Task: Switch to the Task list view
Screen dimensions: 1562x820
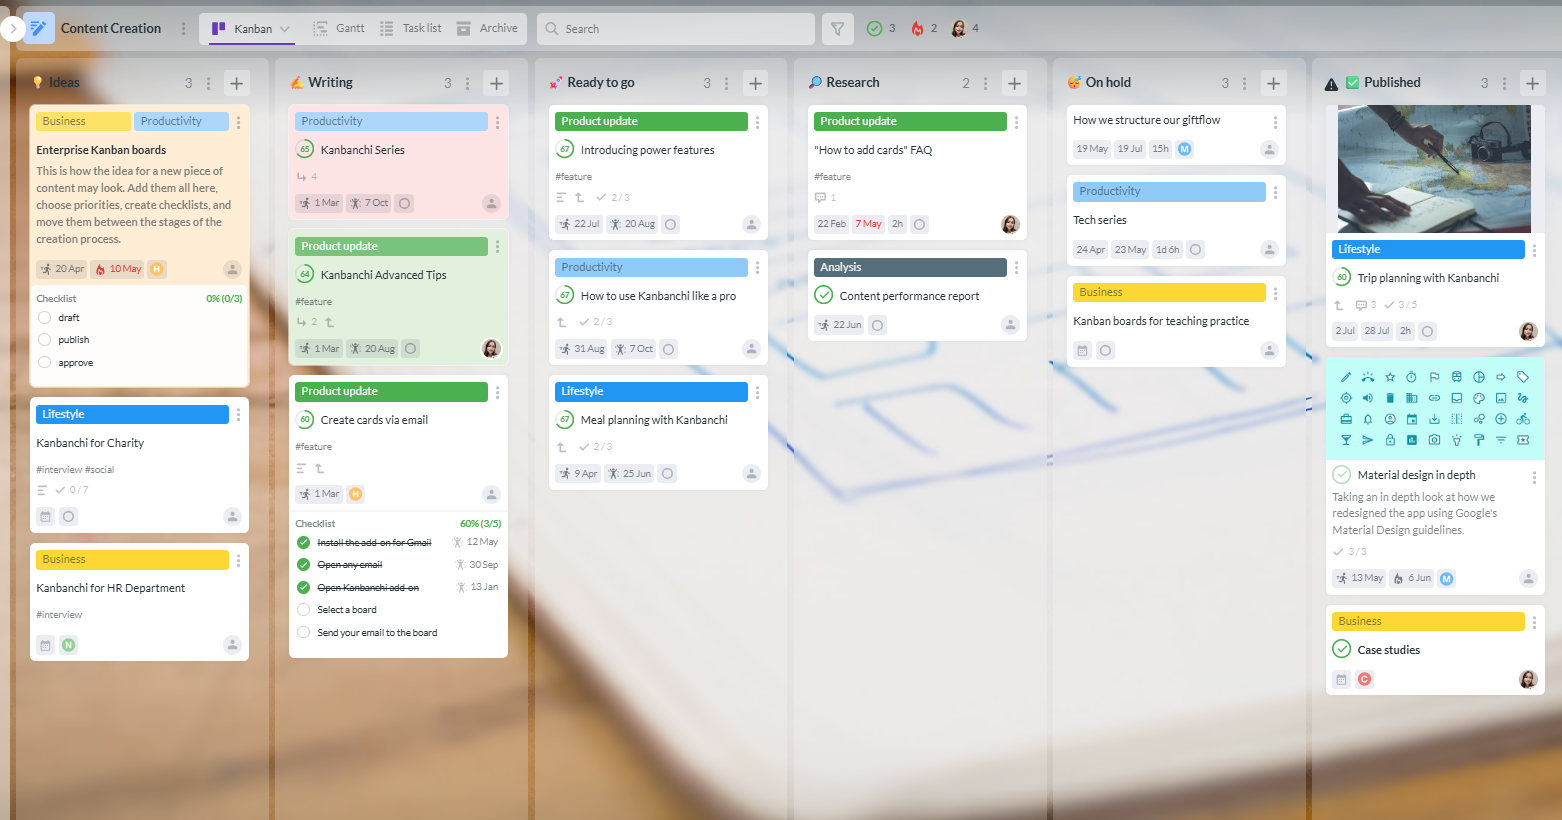Action: click(x=411, y=28)
